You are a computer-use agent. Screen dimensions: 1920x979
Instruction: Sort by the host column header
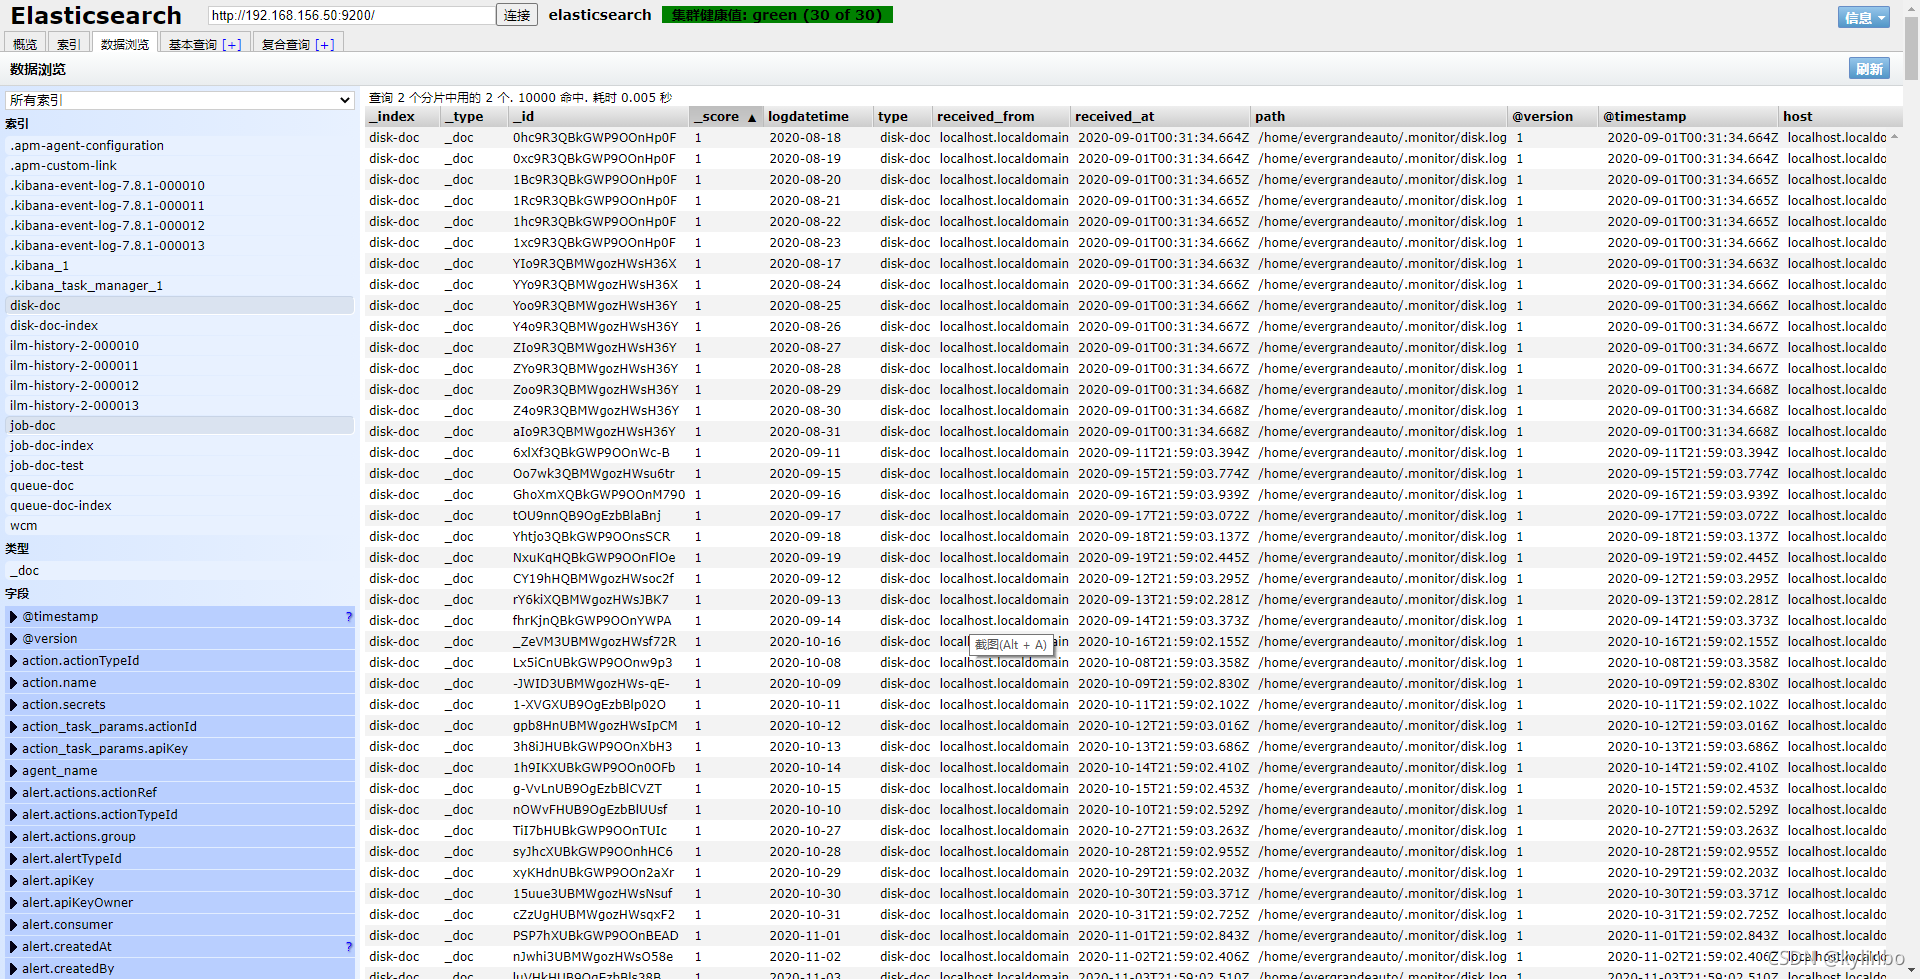(x=1840, y=116)
